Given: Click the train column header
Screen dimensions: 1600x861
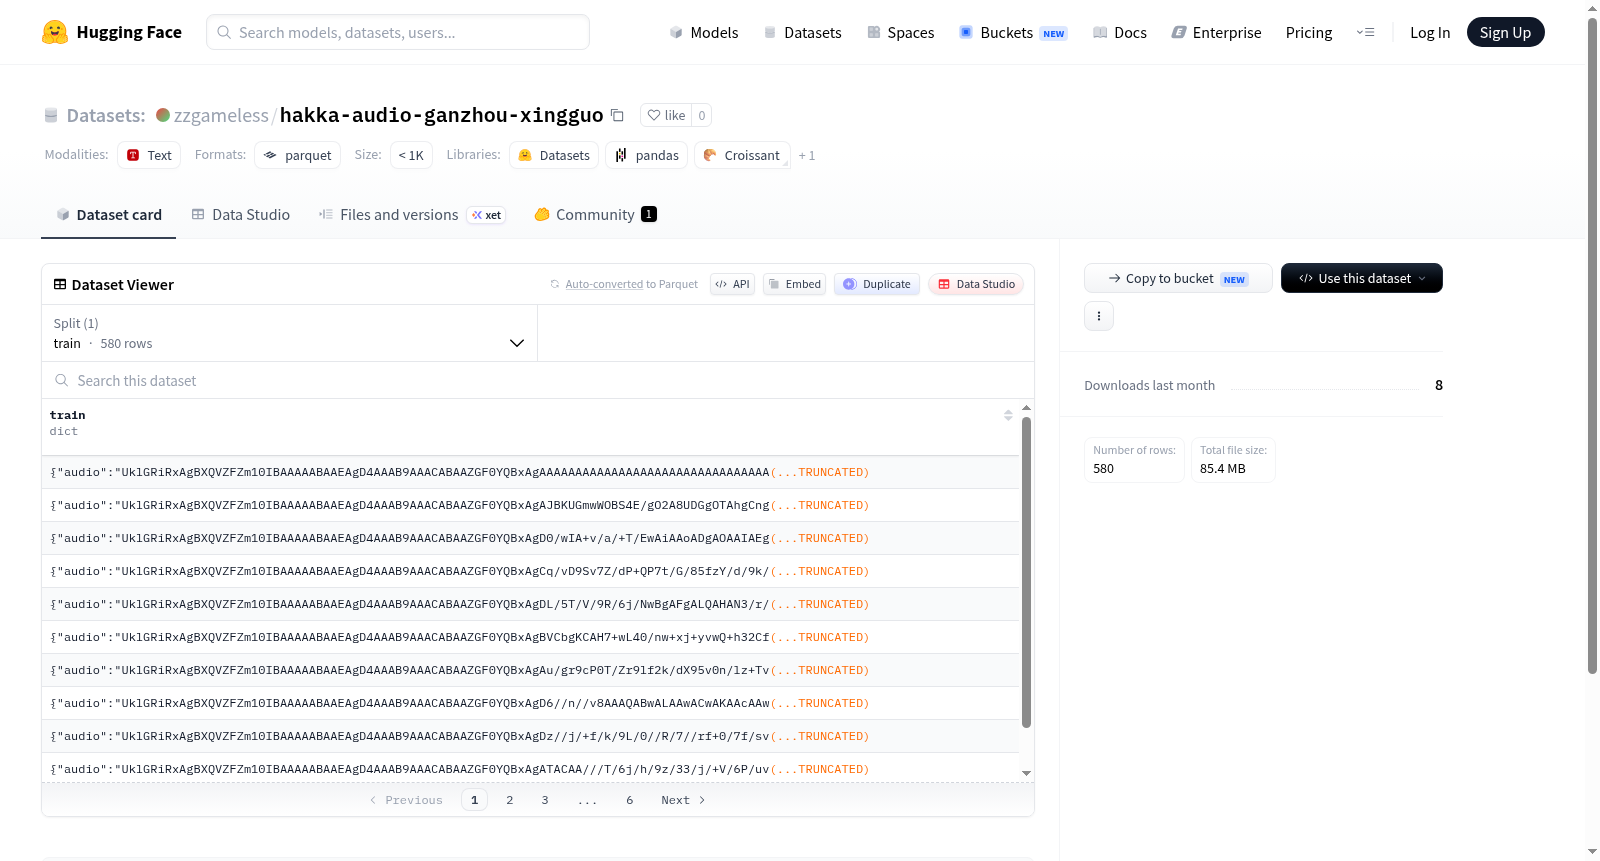Looking at the screenshot, I should 530,427.
